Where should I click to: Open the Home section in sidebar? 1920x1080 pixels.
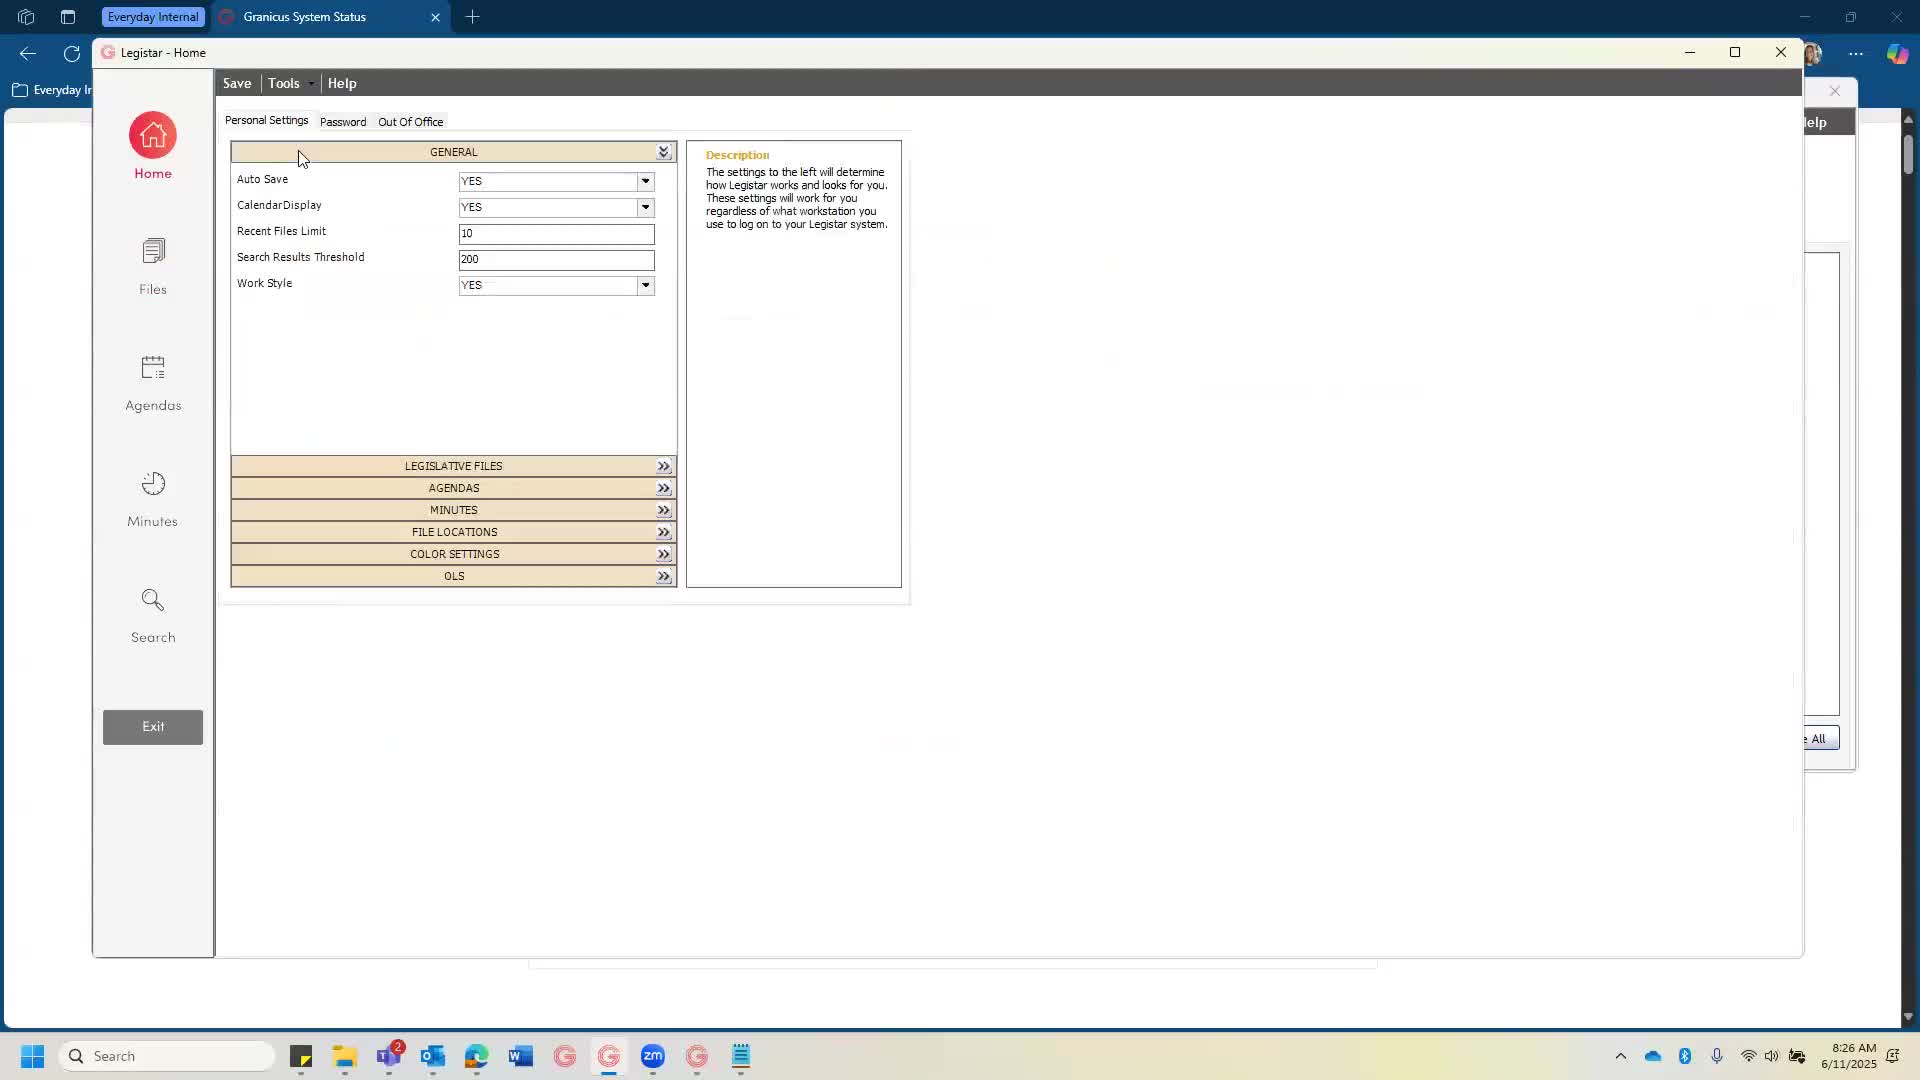153,136
